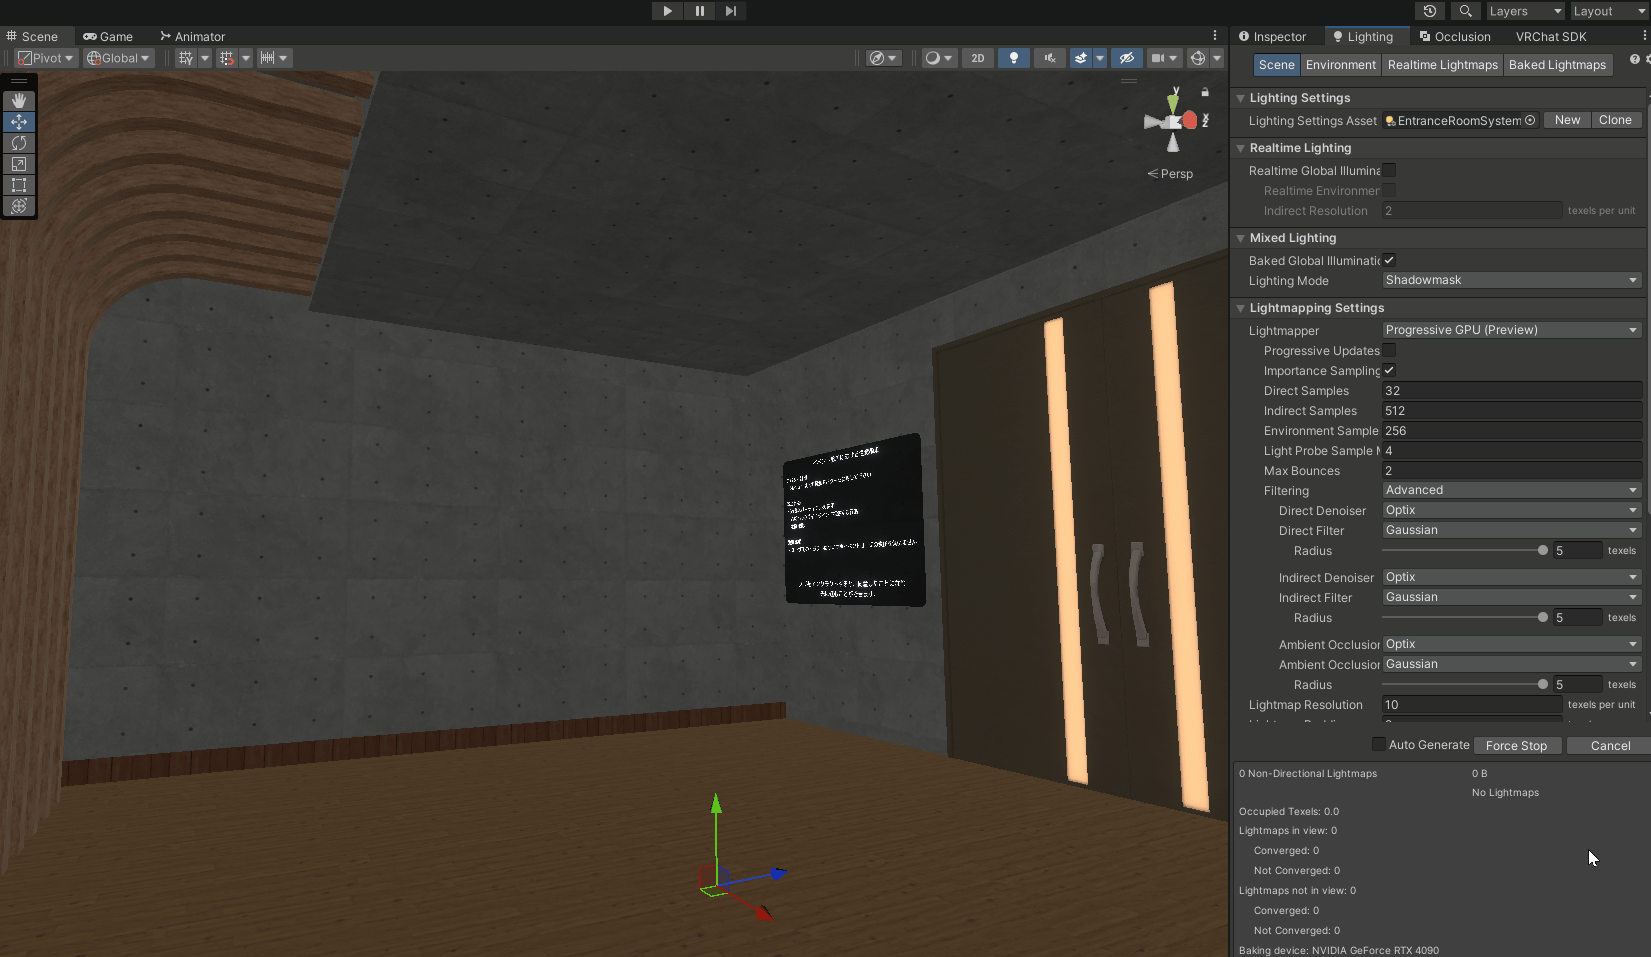Image resolution: width=1651 pixels, height=957 pixels.
Task: Switch to the Inspector tab
Action: click(1272, 37)
